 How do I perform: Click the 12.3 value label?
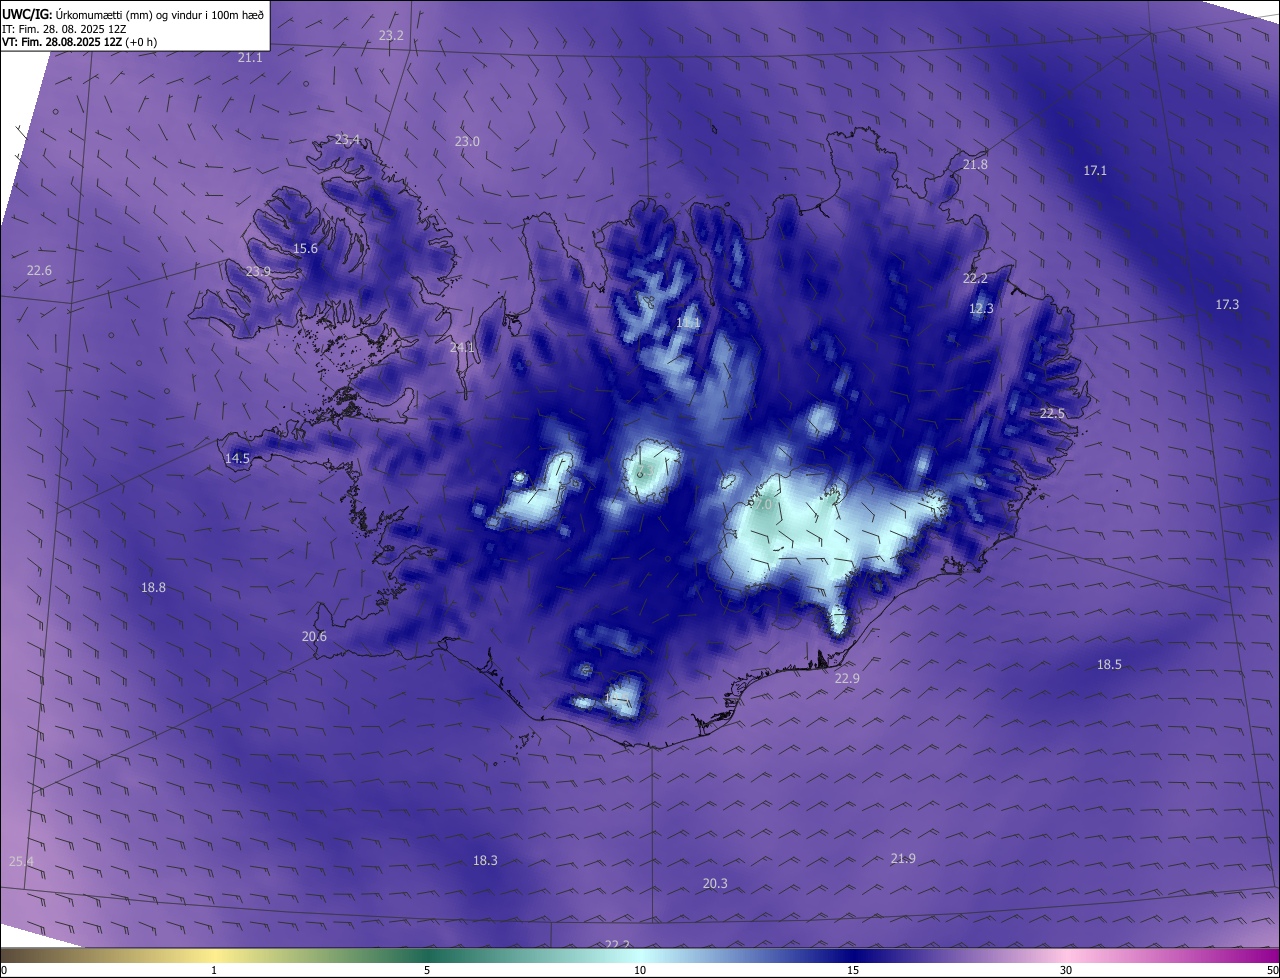click(981, 309)
